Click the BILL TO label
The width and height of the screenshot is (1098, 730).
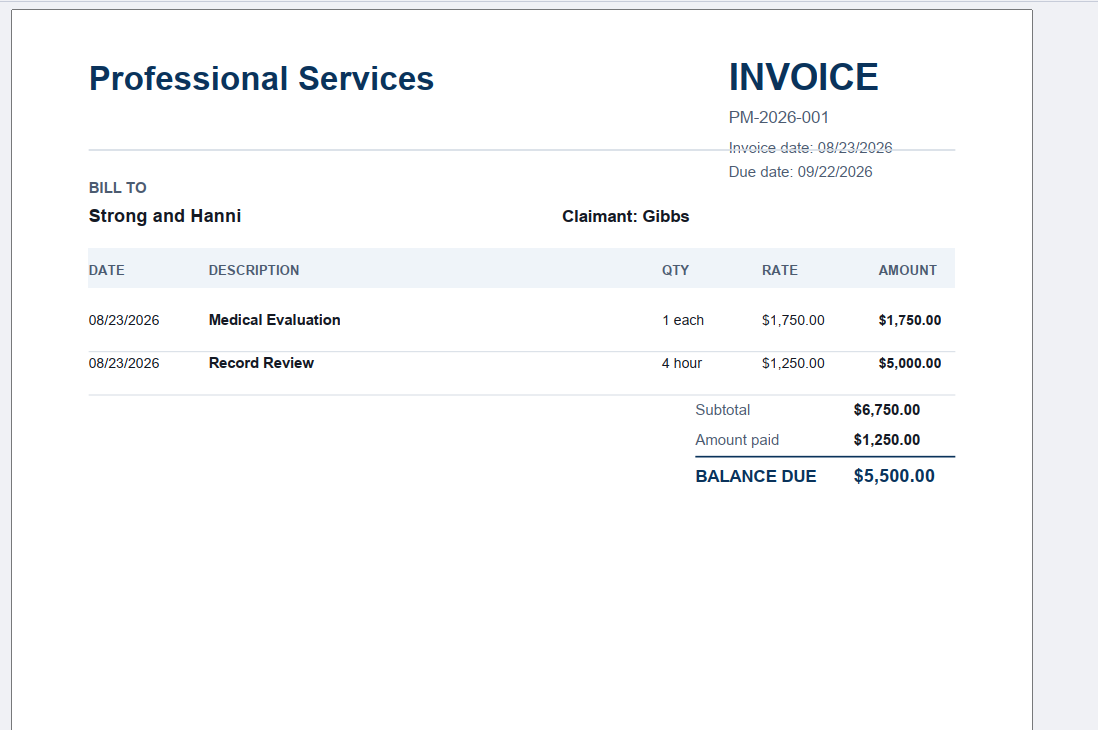pos(118,188)
